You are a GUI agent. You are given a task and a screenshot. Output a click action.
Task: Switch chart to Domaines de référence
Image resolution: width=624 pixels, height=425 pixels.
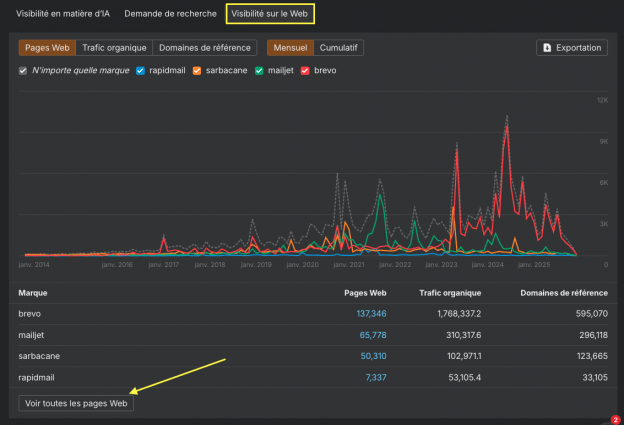coord(206,47)
